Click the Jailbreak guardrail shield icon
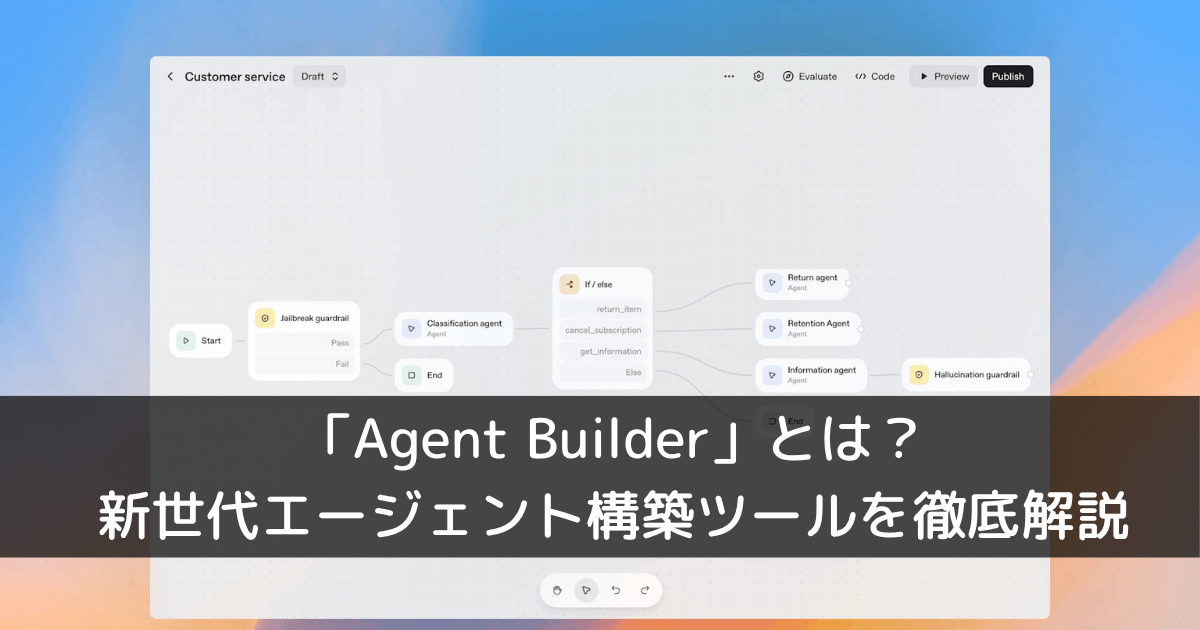 [x=265, y=318]
